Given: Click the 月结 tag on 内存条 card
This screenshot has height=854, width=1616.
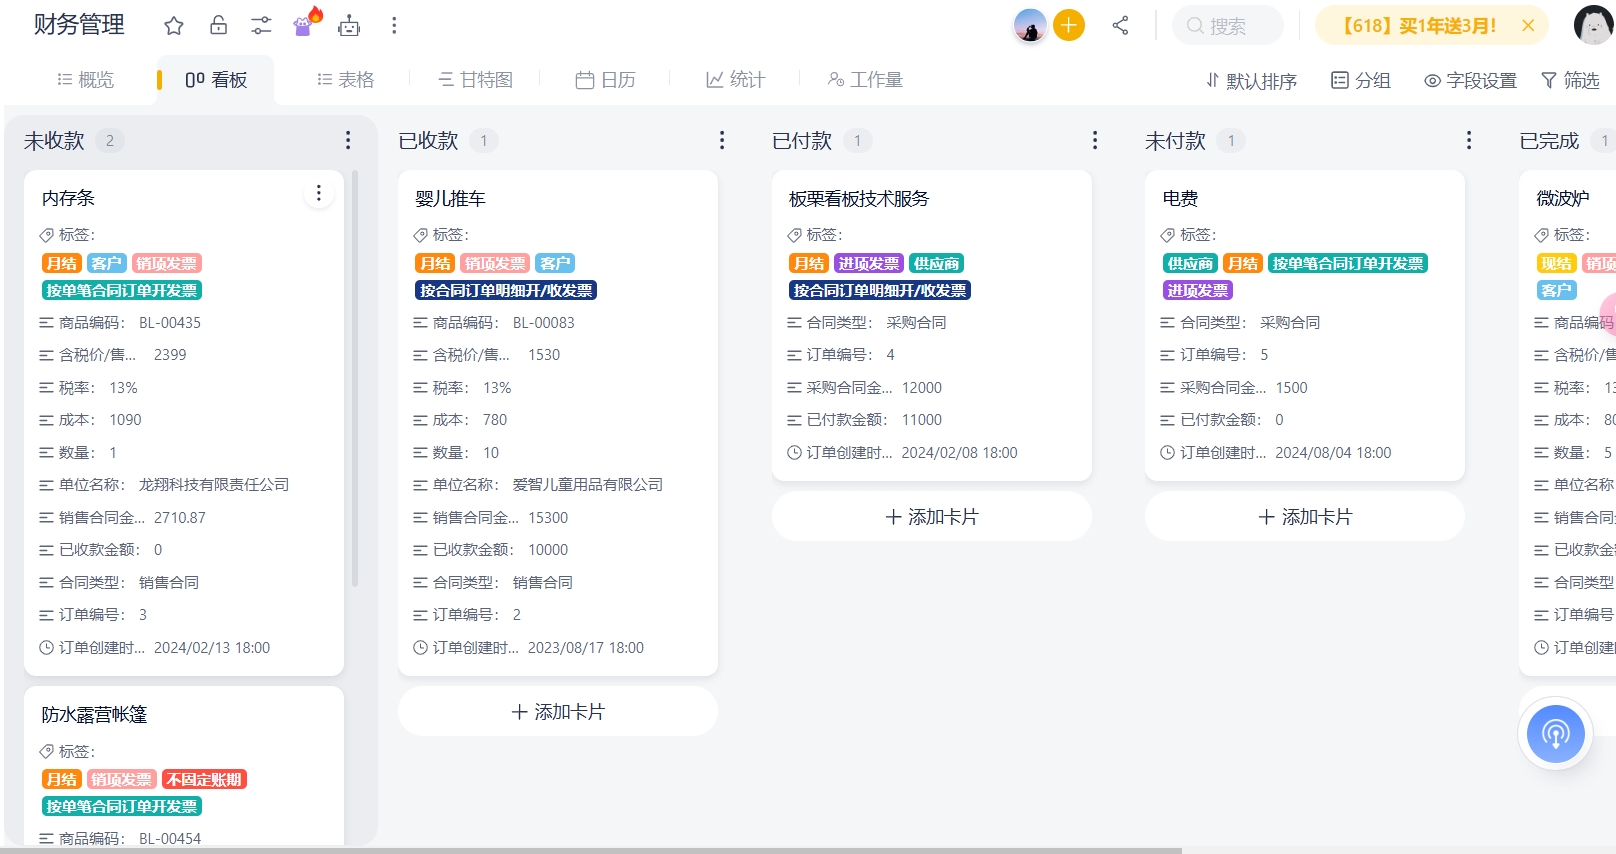Looking at the screenshot, I should click(61, 263).
